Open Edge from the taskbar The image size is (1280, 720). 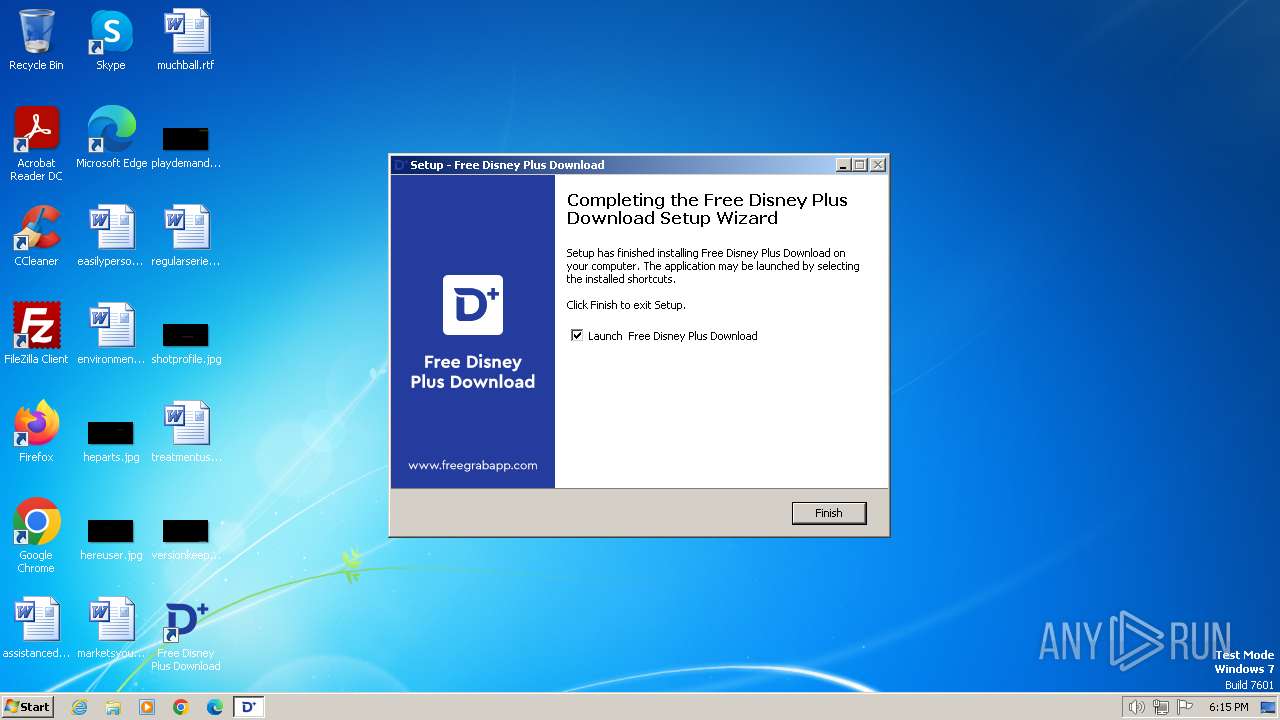pyautogui.click(x=215, y=707)
